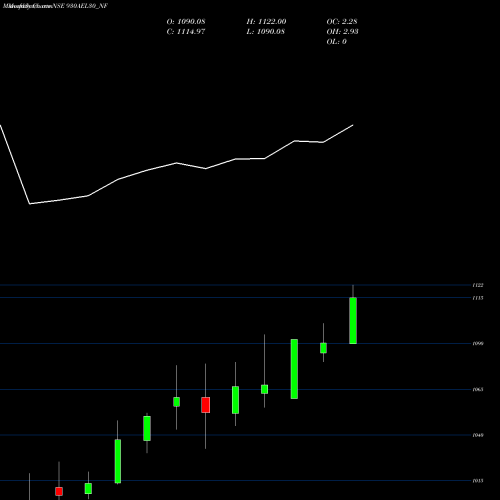
Task: Click the OC: 2.28 reading
Action: (x=342, y=22)
